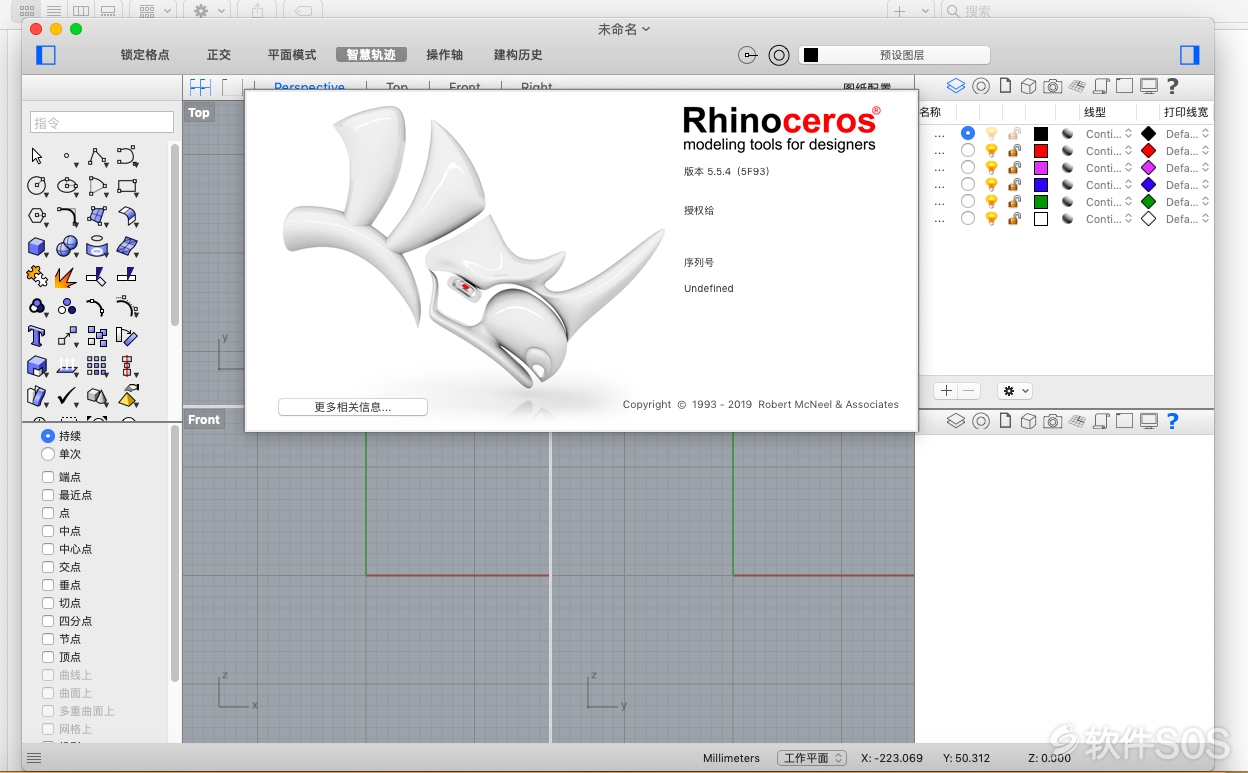Image resolution: width=1248 pixels, height=773 pixels.
Task: Remove layer with minus button
Action: point(969,391)
